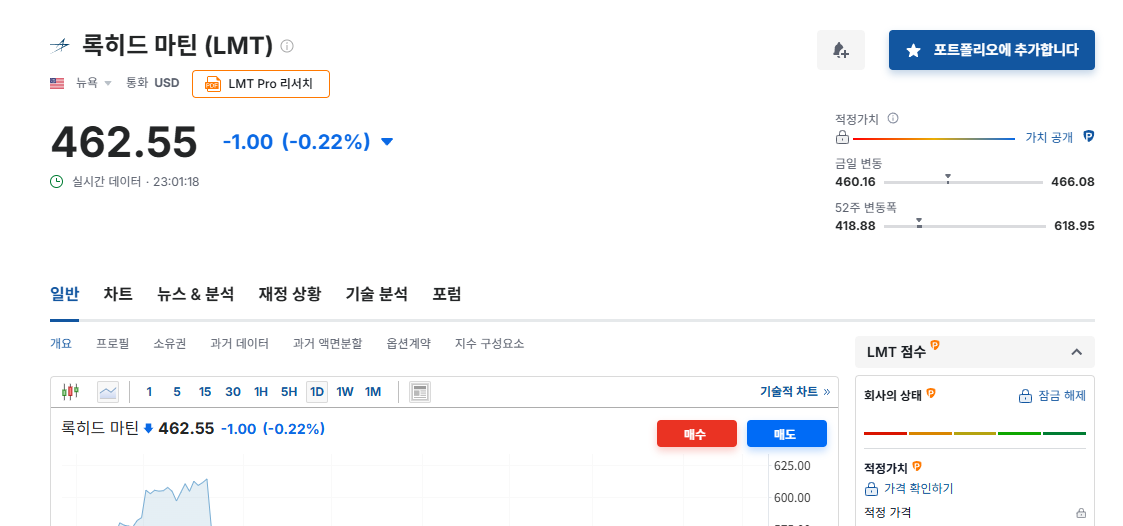Set chart interval to 5 minutes
This screenshot has width=1123, height=526.
pos(177,392)
